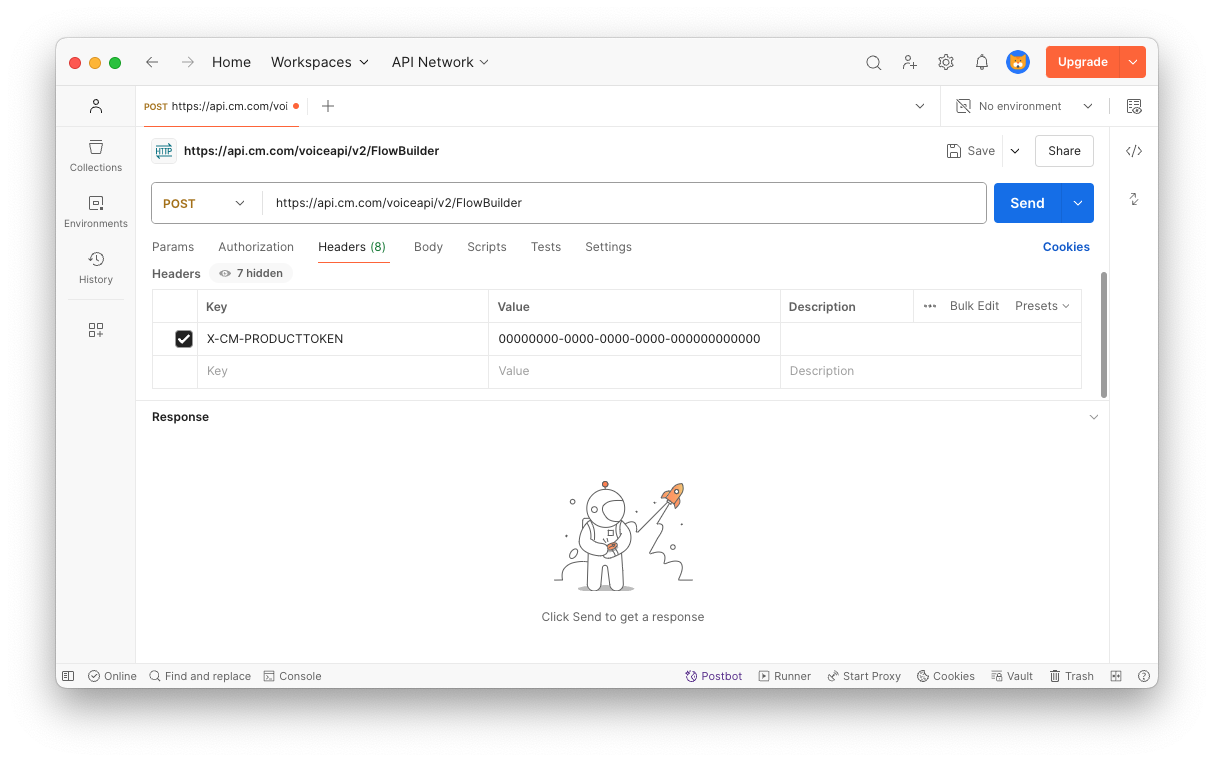Image resolution: width=1214 pixels, height=762 pixels.
Task: Click the request URL input field
Action: coord(624,203)
